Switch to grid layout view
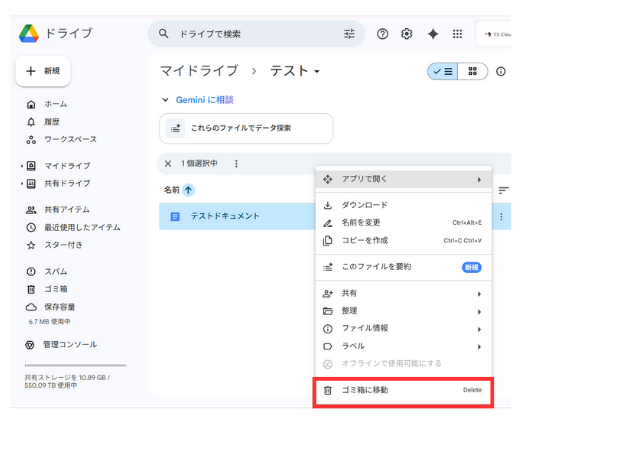Screen dimensions: 640x450 point(473,72)
